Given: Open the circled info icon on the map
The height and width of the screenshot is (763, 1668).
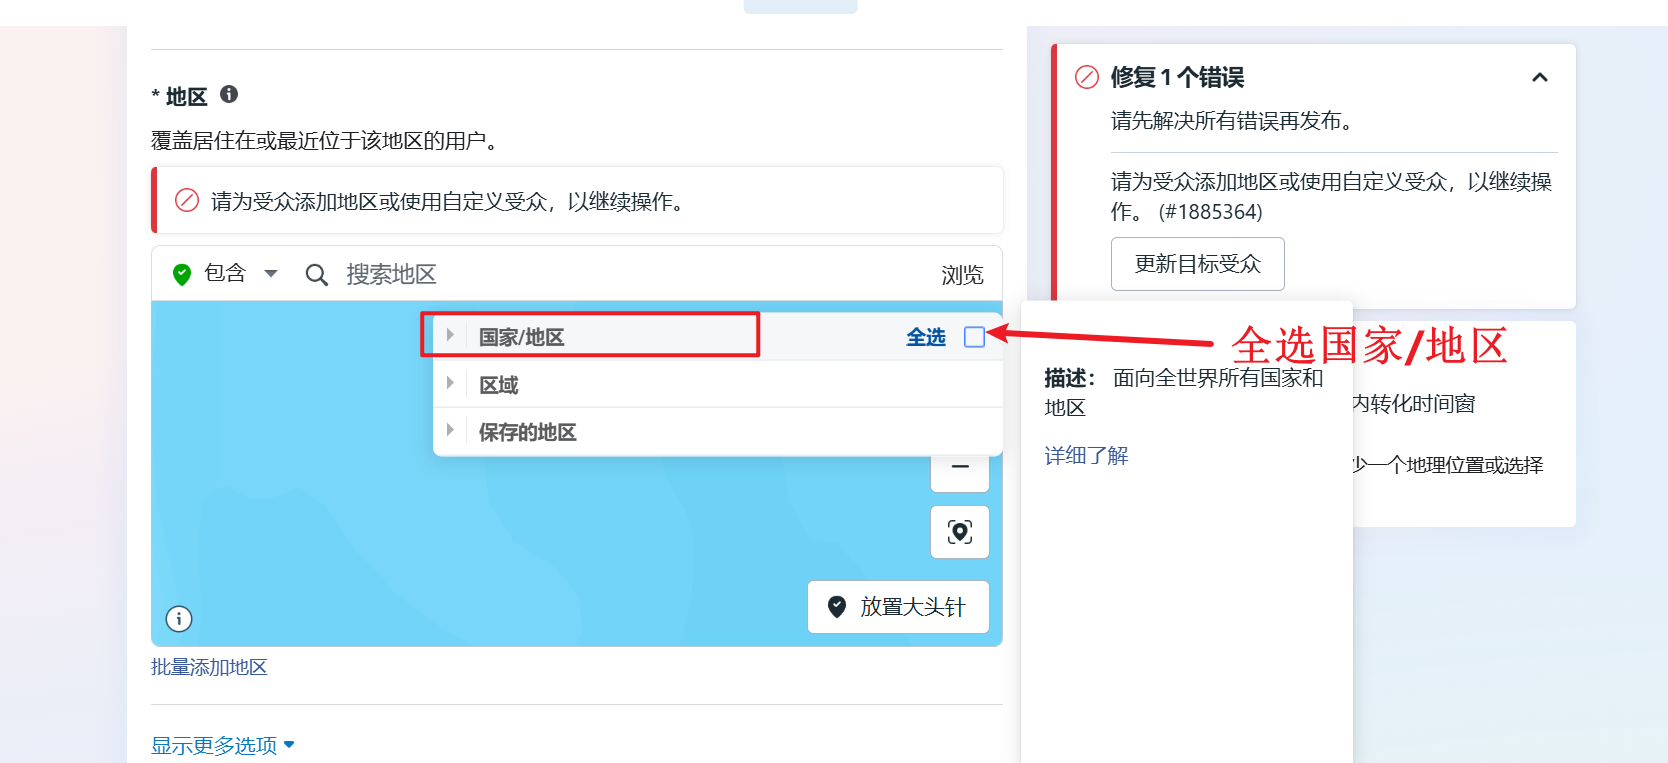Looking at the screenshot, I should click(x=179, y=619).
